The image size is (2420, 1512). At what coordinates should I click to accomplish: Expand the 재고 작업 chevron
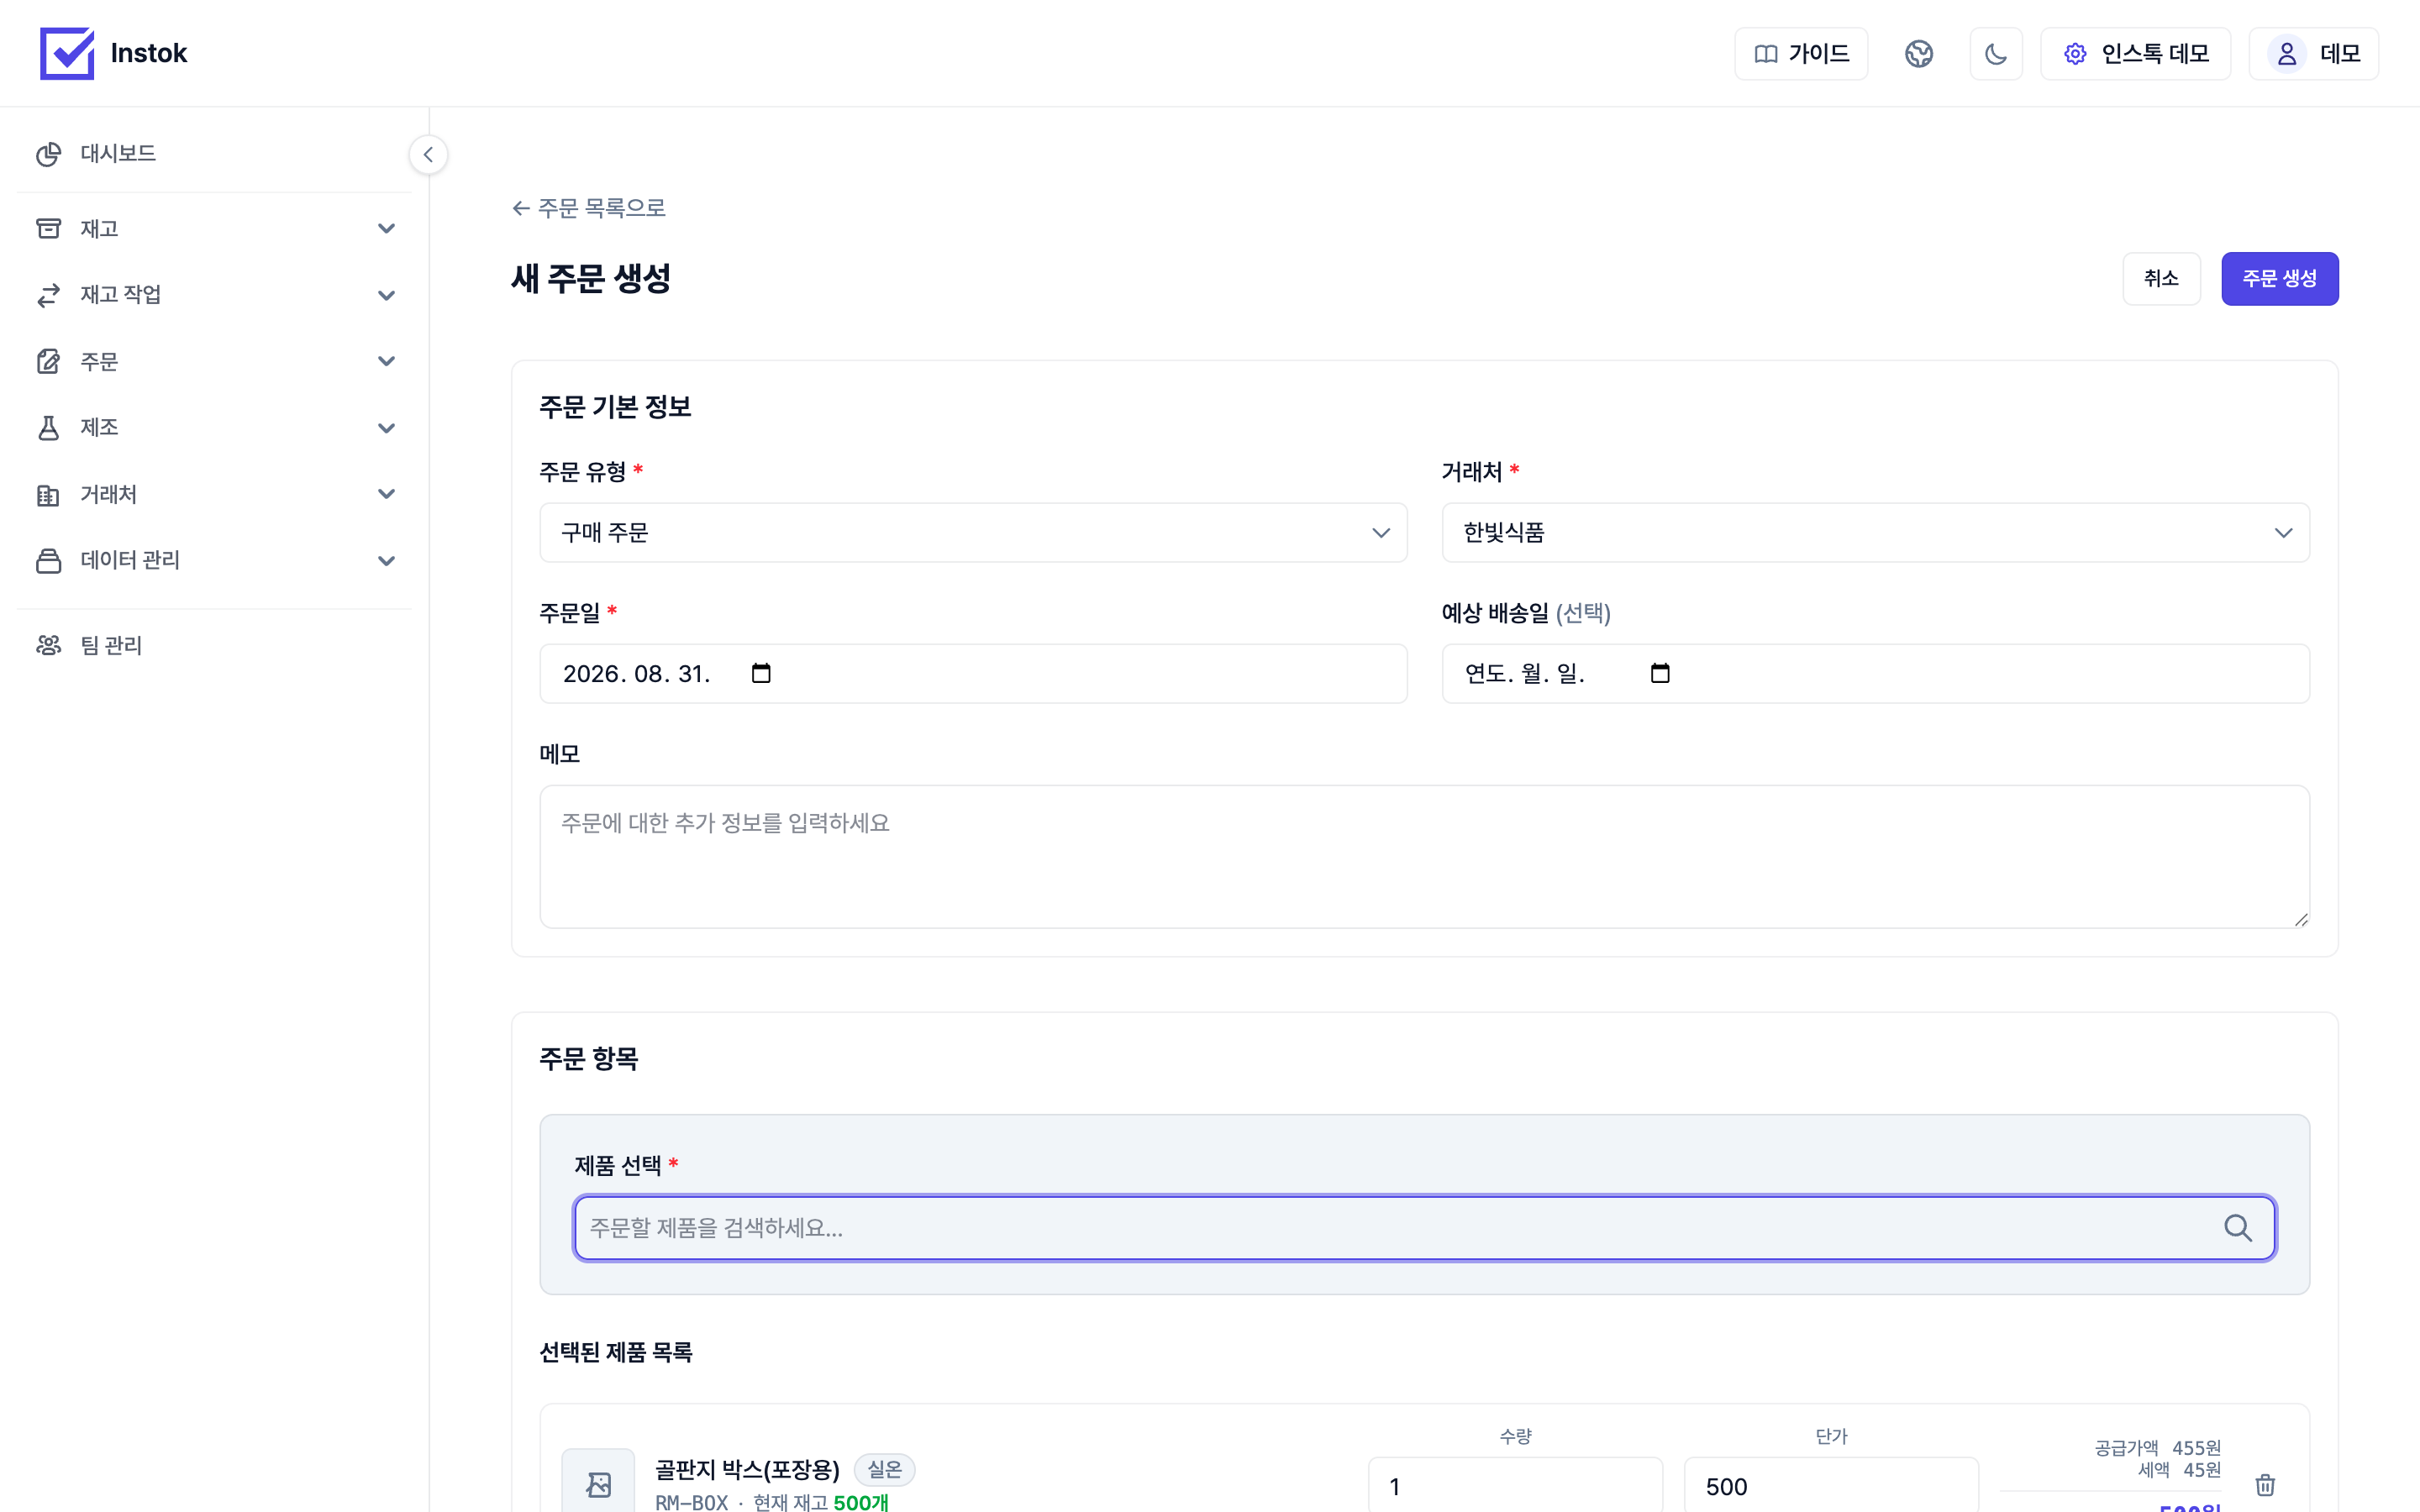386,295
